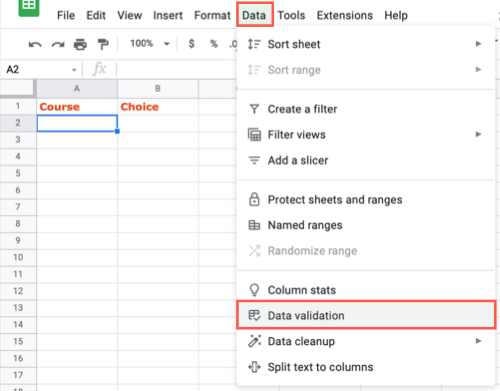Click the Google Sheets logo icon

(29, 7)
